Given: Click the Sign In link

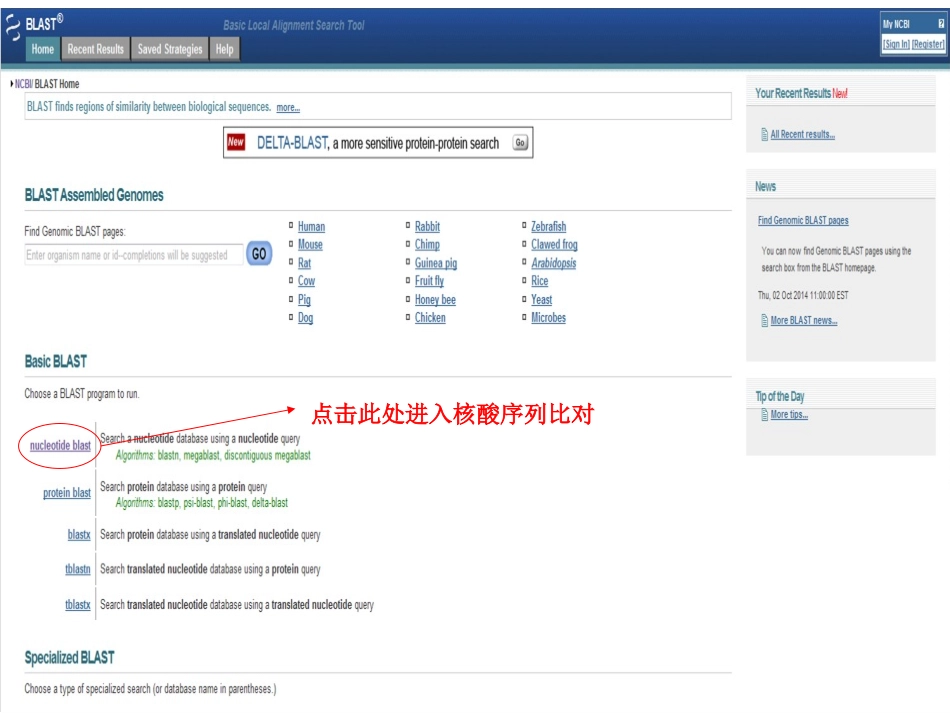Looking at the screenshot, I should (896, 44).
